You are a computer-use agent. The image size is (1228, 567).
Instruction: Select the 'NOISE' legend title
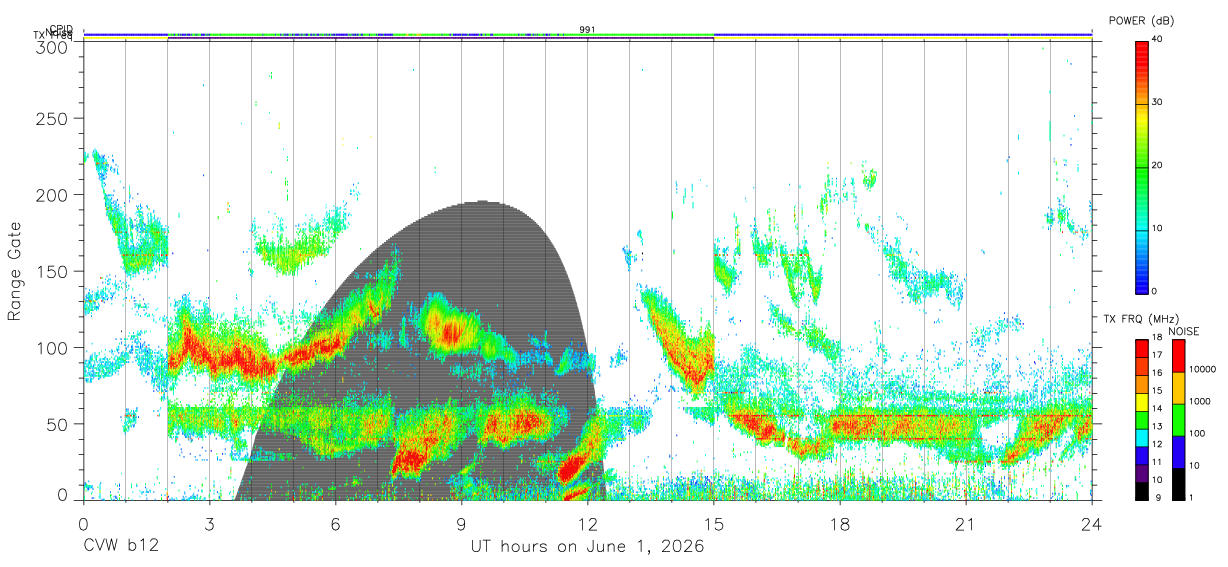coord(1183,330)
